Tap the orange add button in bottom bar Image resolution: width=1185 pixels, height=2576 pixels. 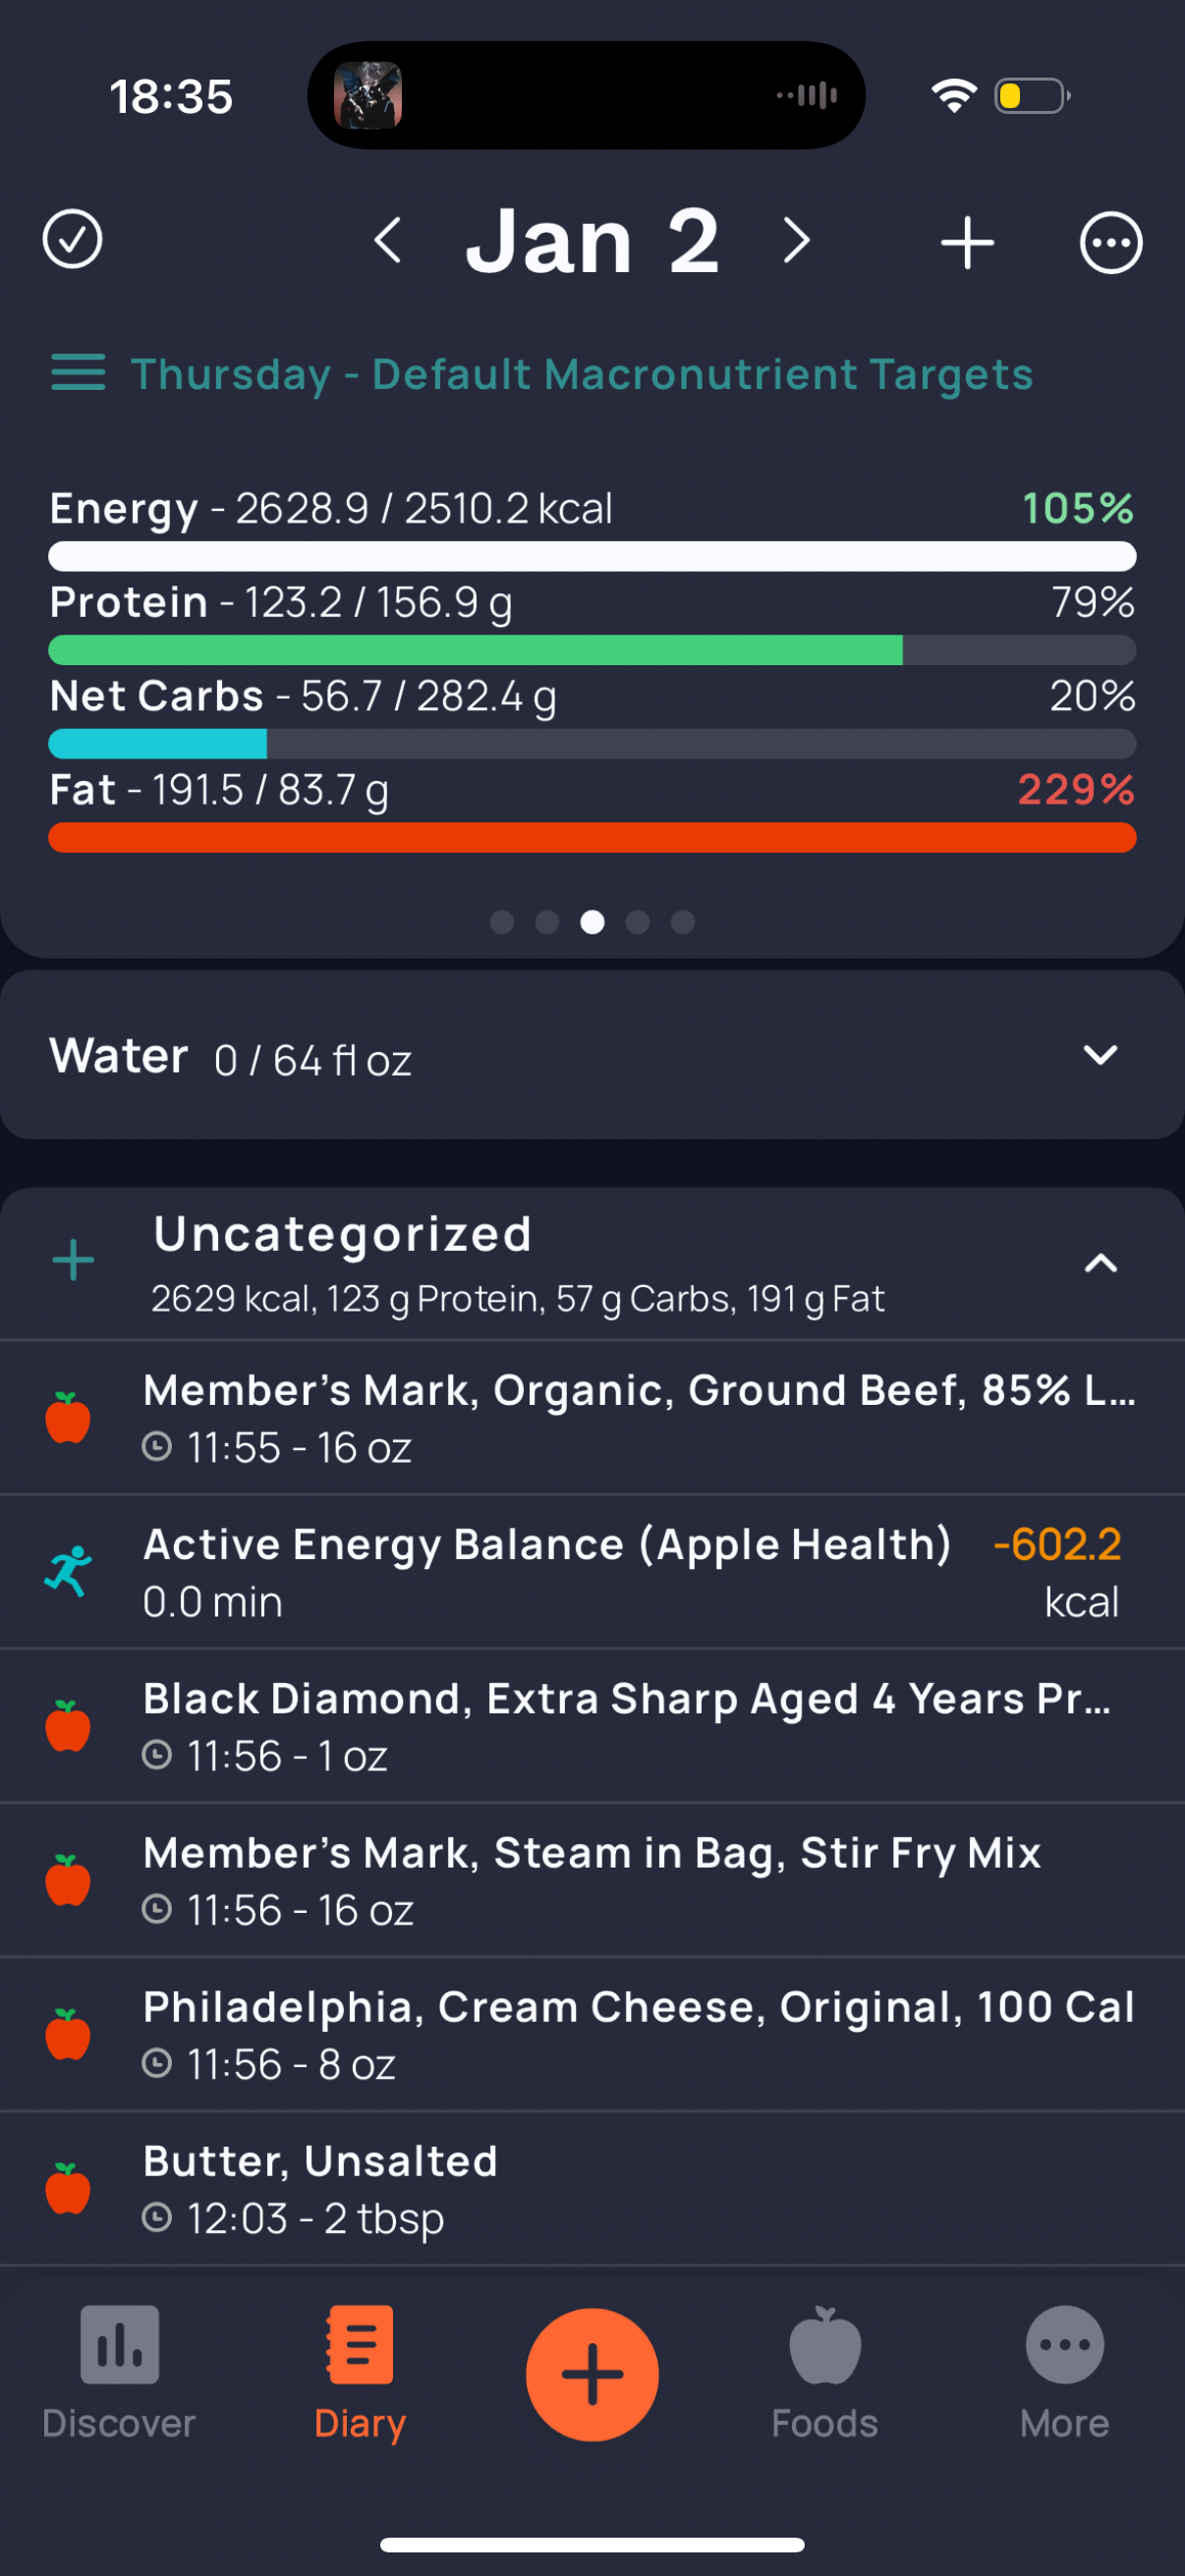(x=592, y=2374)
